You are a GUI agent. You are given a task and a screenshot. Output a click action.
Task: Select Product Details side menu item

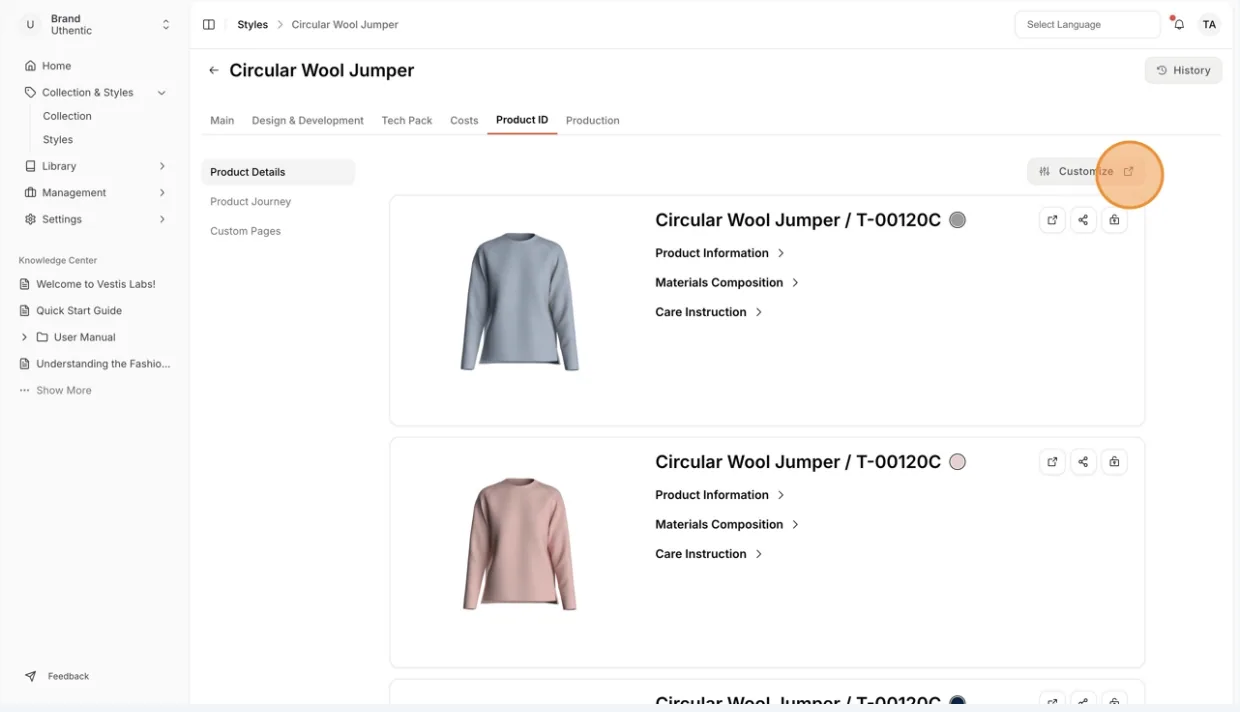(278, 172)
